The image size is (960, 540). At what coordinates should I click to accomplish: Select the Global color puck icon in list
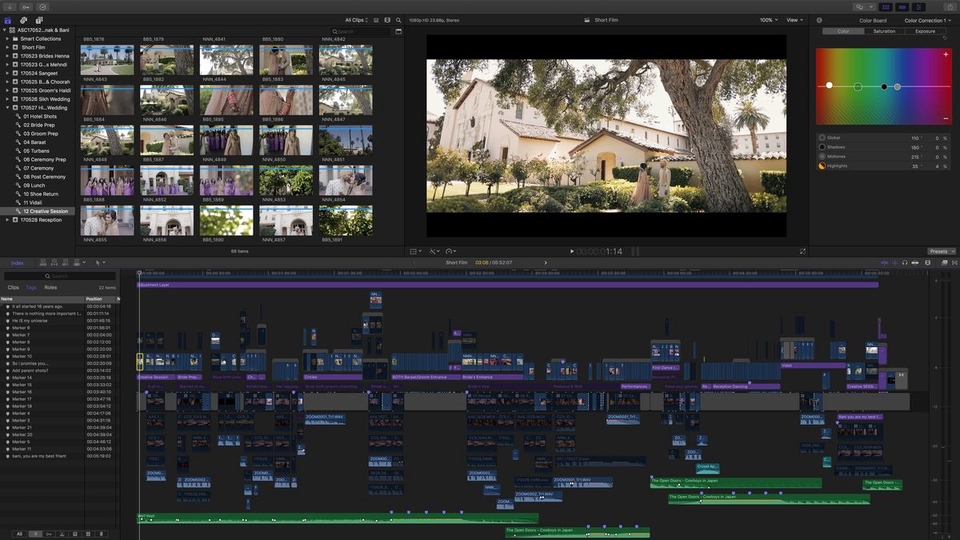pos(822,138)
